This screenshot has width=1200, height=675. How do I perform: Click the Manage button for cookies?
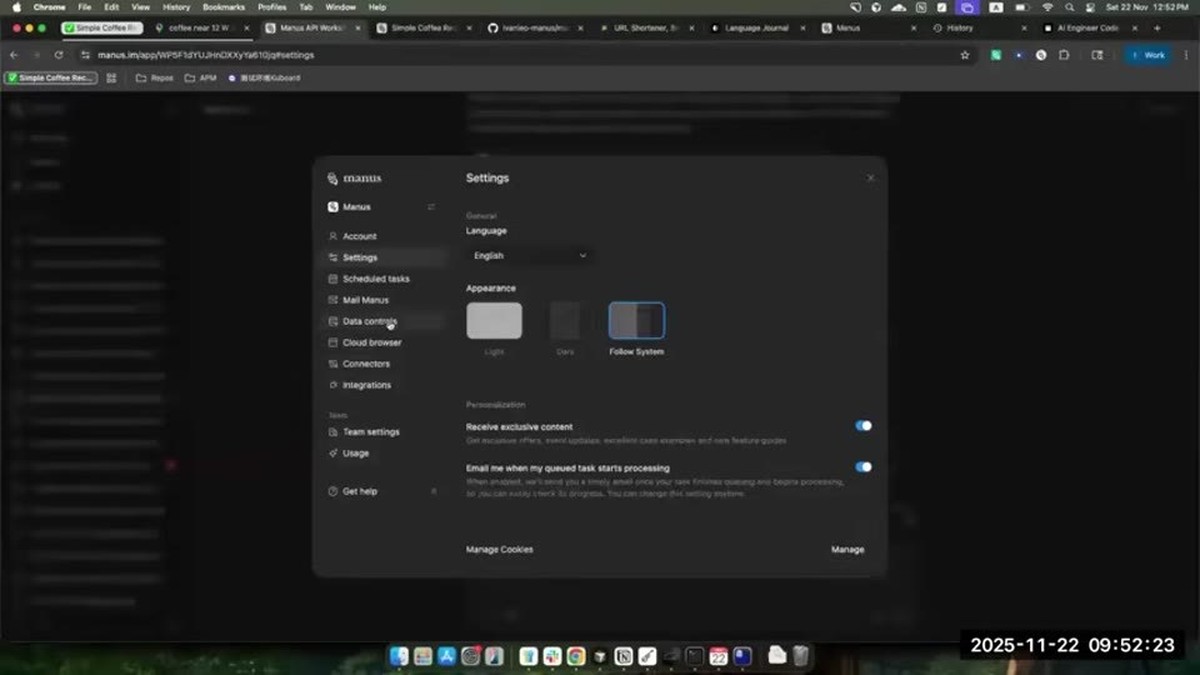click(847, 549)
